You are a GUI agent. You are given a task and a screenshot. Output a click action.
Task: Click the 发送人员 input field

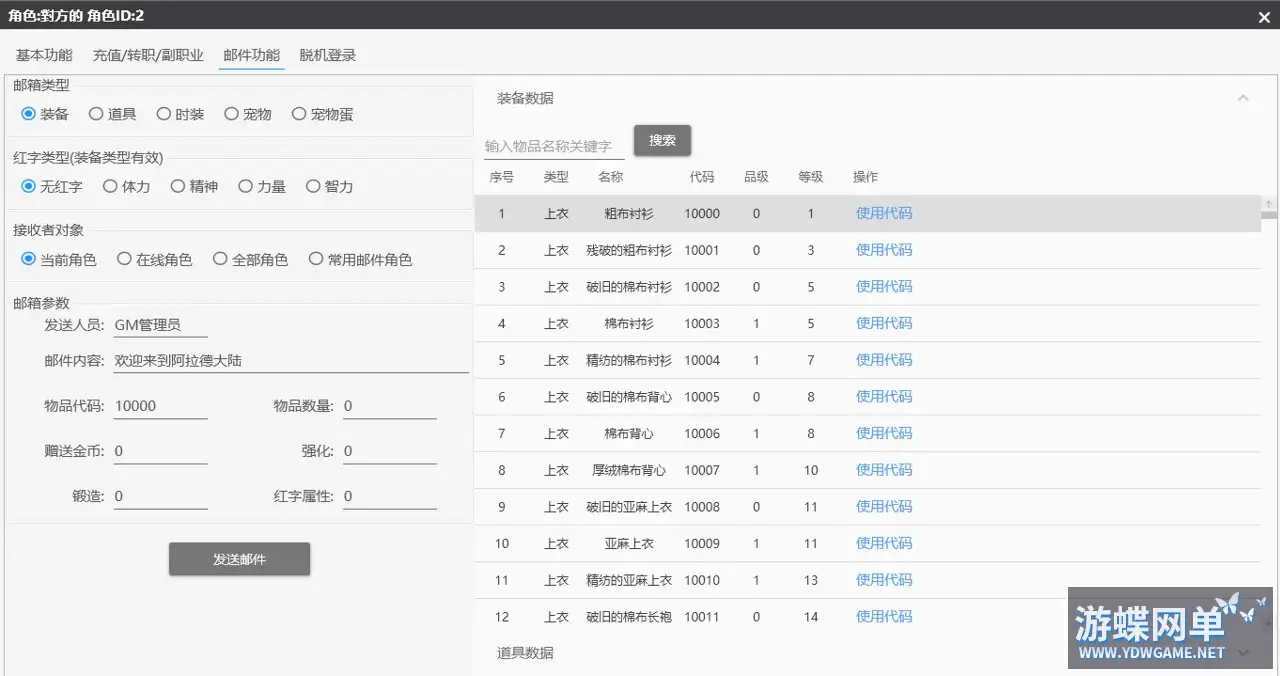(161, 324)
